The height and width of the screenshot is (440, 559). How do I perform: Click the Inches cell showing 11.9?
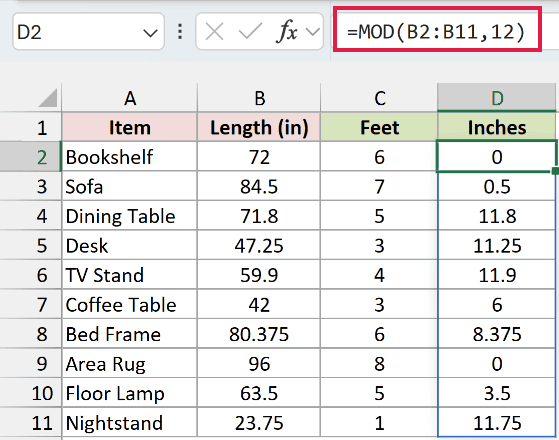497,275
